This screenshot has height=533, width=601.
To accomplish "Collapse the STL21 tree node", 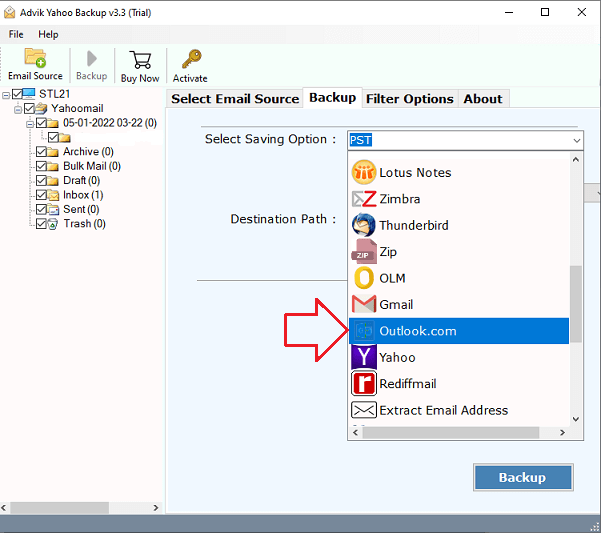I will [x=6, y=95].
